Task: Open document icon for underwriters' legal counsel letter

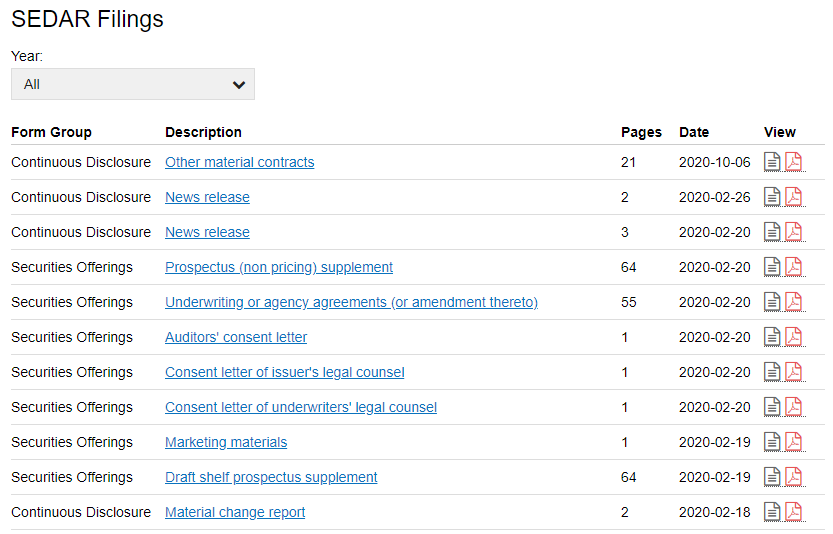Action: (x=773, y=407)
